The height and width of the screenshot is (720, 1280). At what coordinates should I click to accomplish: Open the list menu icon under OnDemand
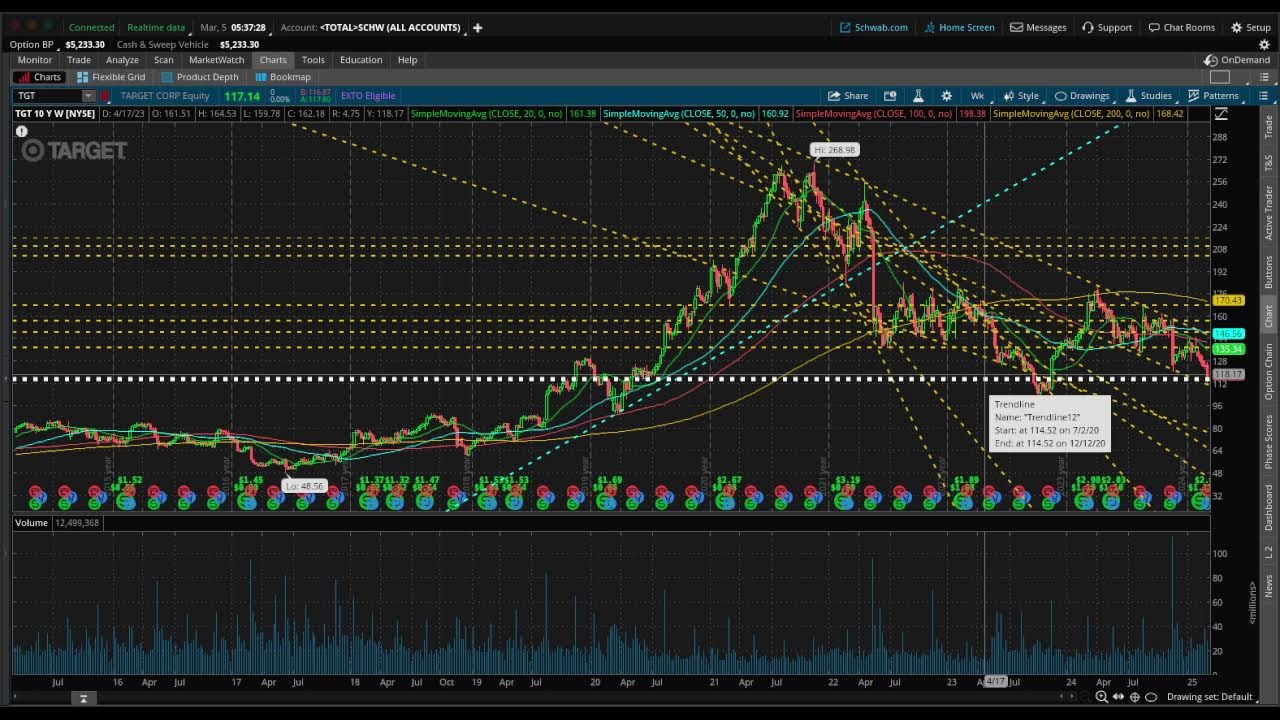click(x=1263, y=77)
